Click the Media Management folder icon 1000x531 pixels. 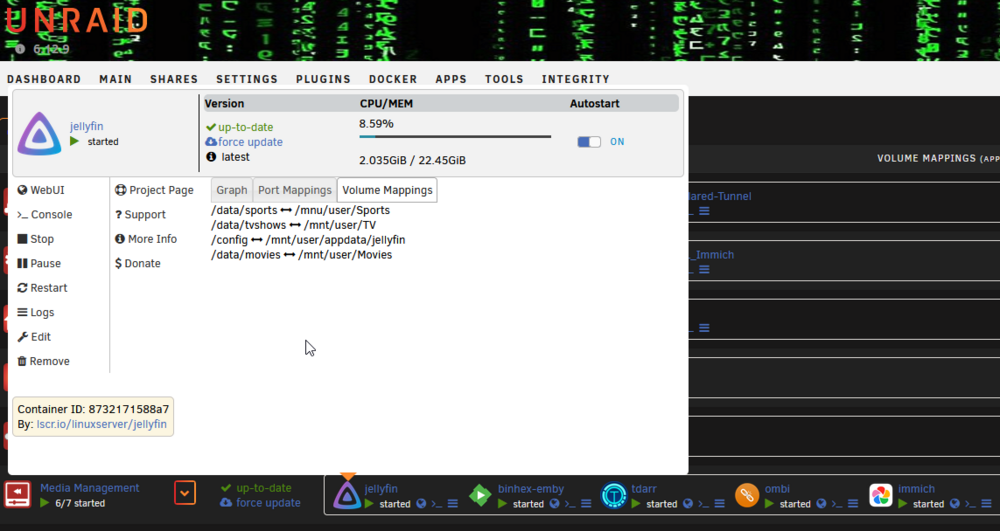18,495
